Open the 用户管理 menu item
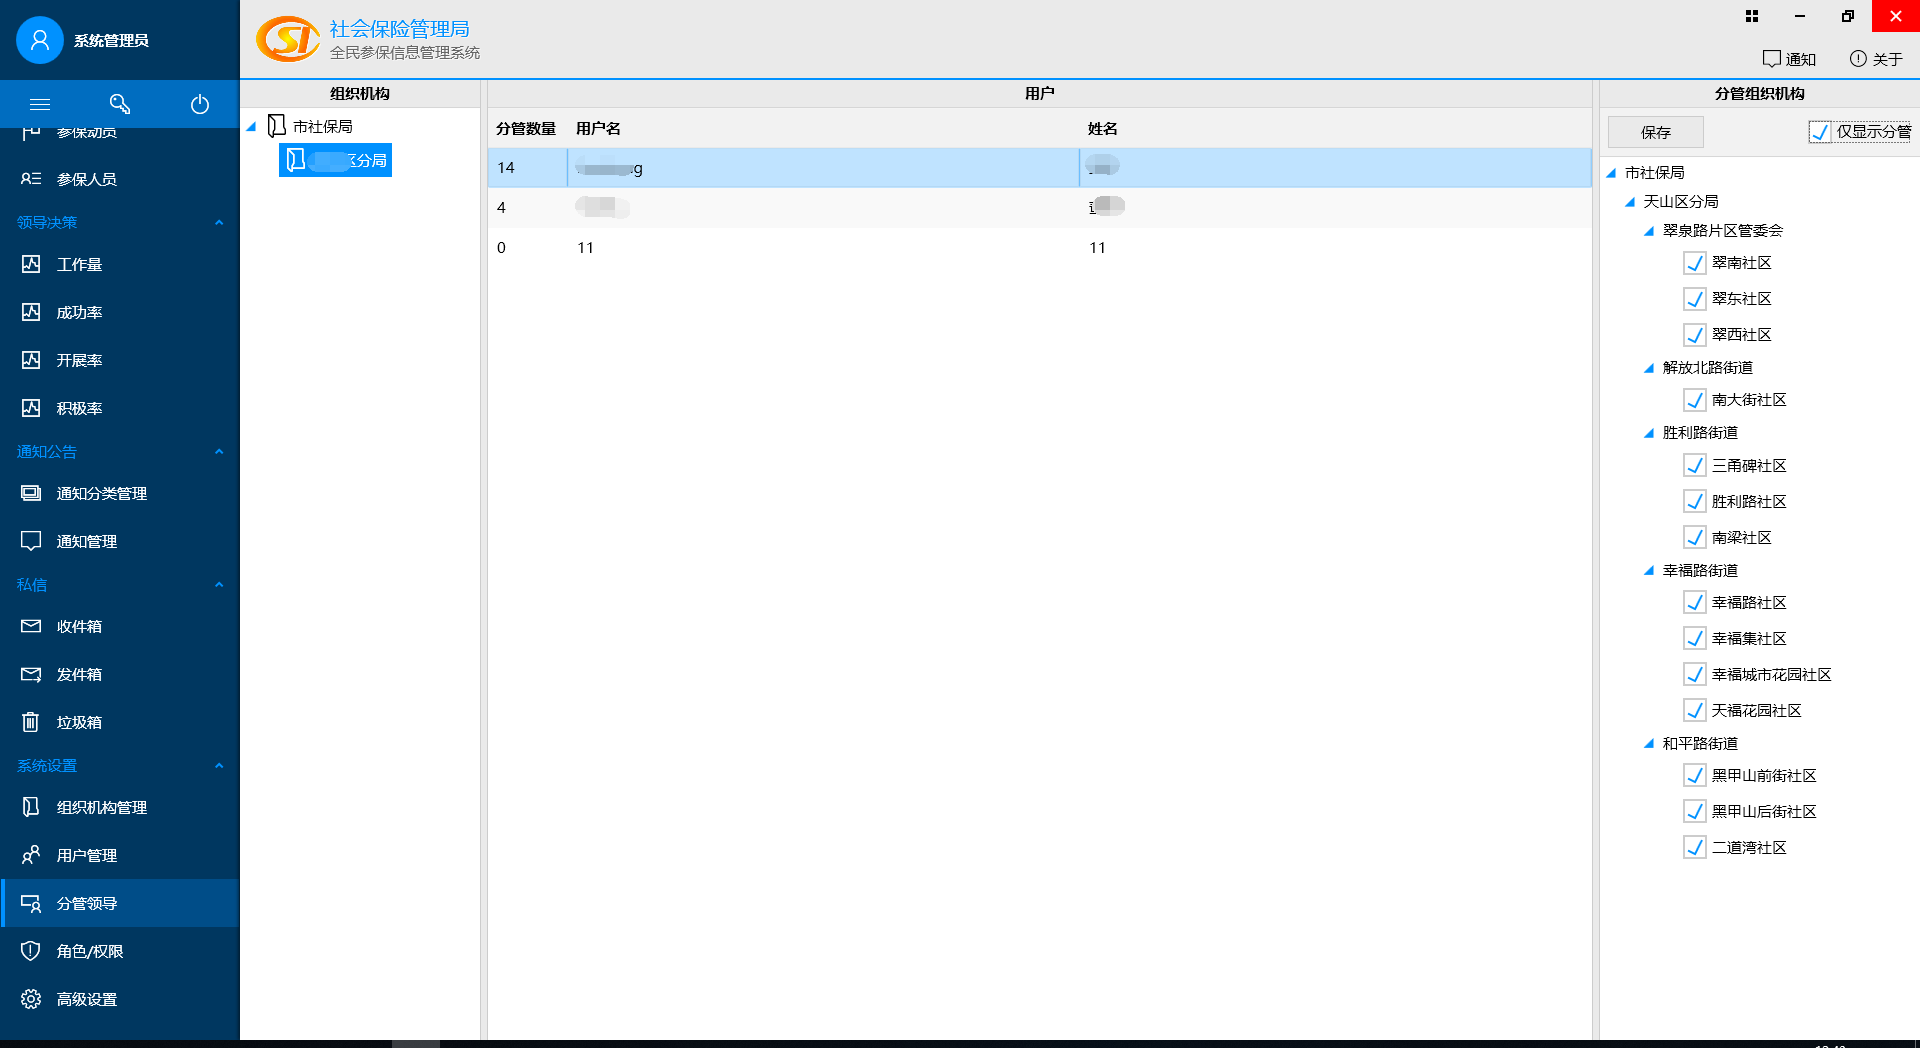The width and height of the screenshot is (1920, 1048). tap(86, 855)
